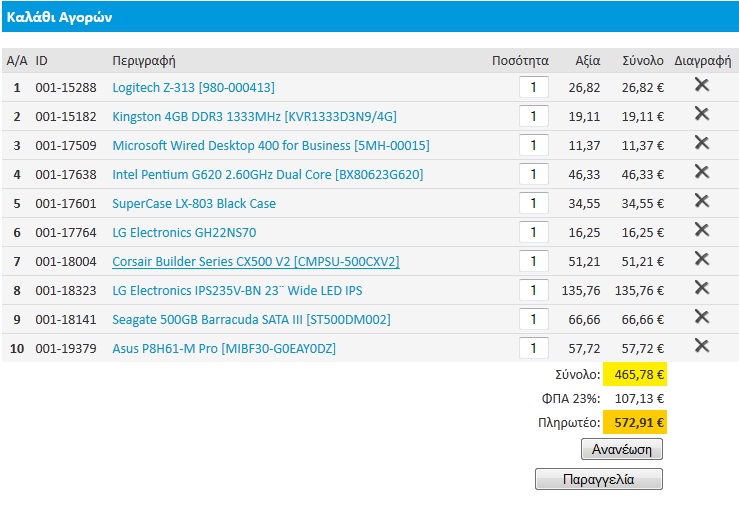This screenshot has height=508, width=739.
Task: Select ID text 001-17764
Action: point(66,232)
